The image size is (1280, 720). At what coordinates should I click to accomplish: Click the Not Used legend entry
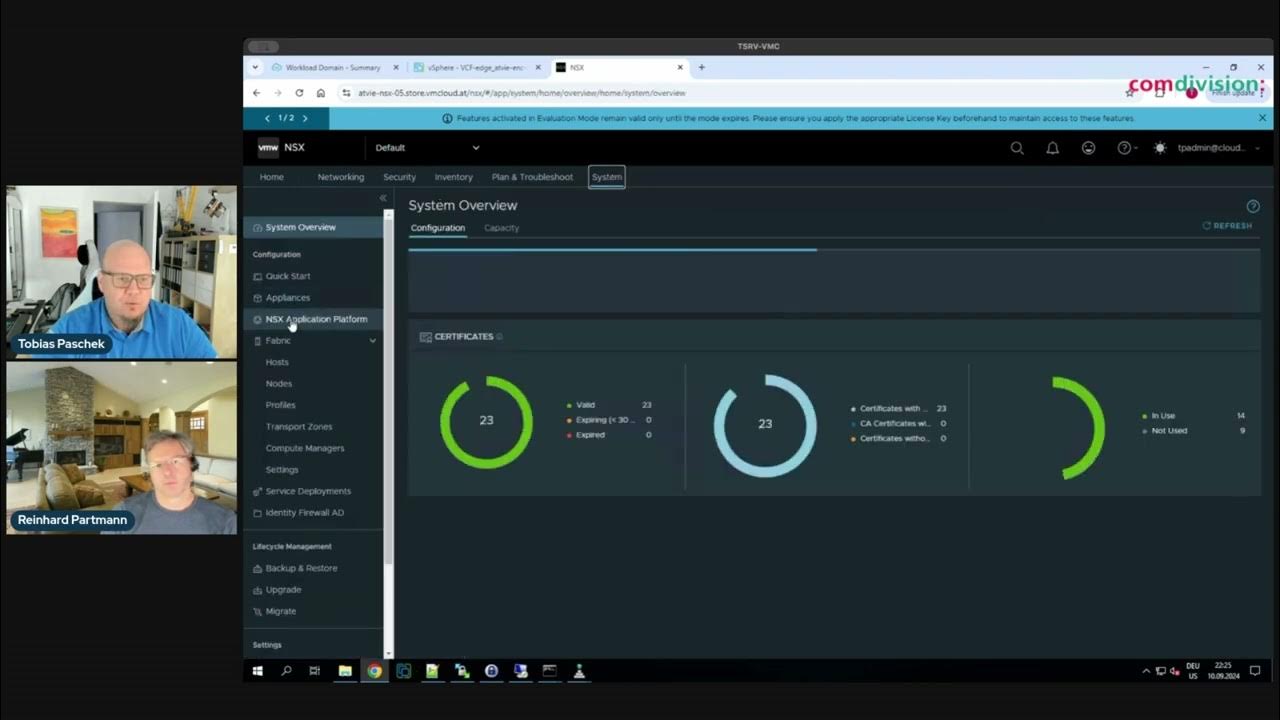coord(1193,431)
